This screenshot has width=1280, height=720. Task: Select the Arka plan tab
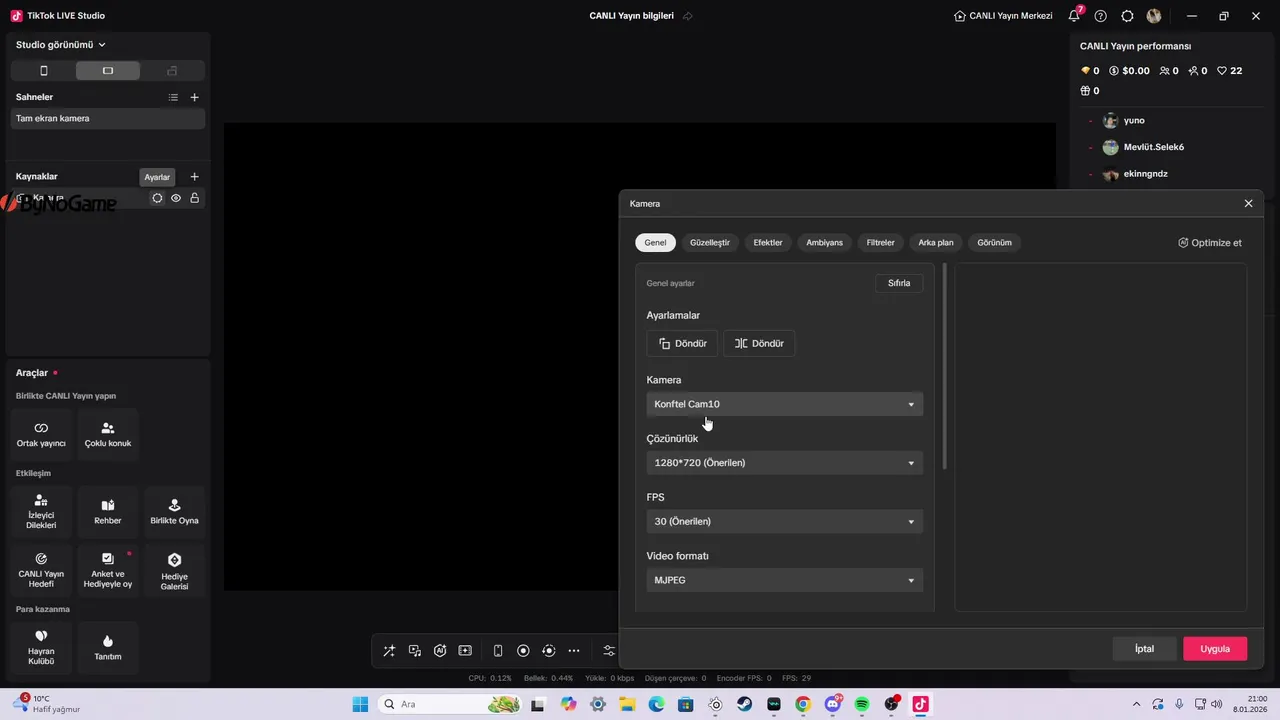point(936,243)
